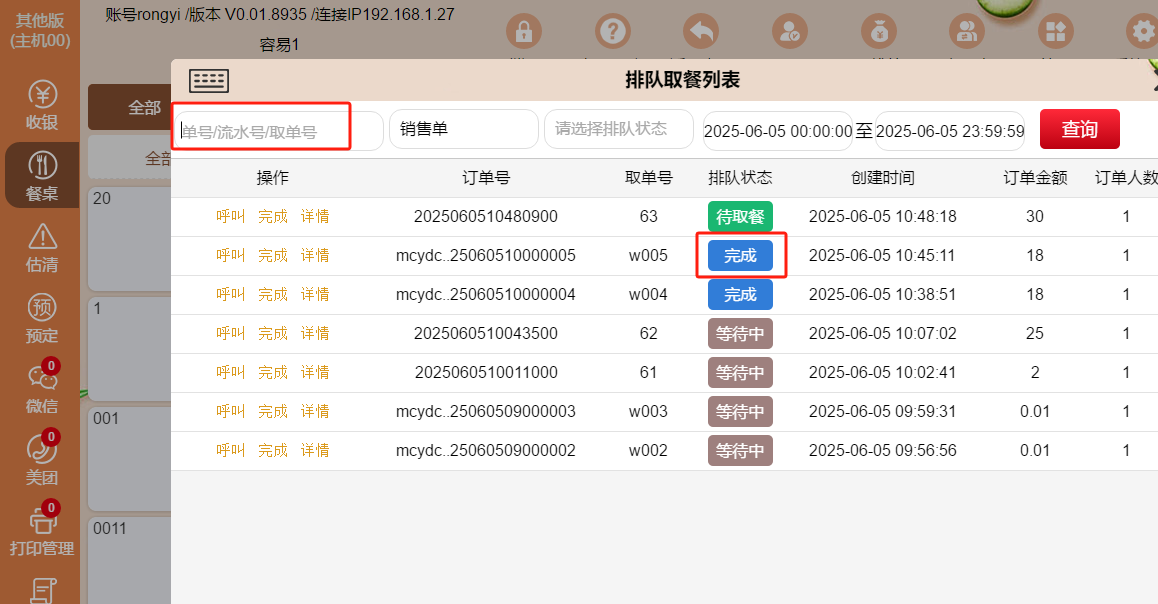
Task: Click table card 0011 in background
Action: tap(130, 560)
